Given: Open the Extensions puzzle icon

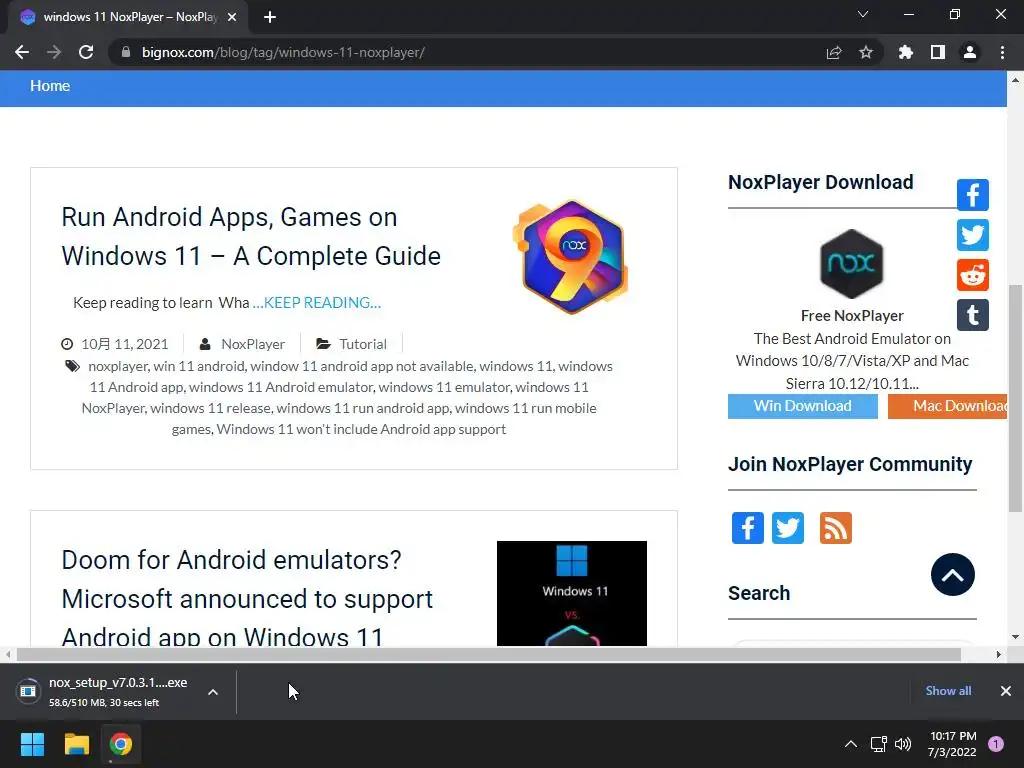Looking at the screenshot, I should pyautogui.click(x=906, y=52).
